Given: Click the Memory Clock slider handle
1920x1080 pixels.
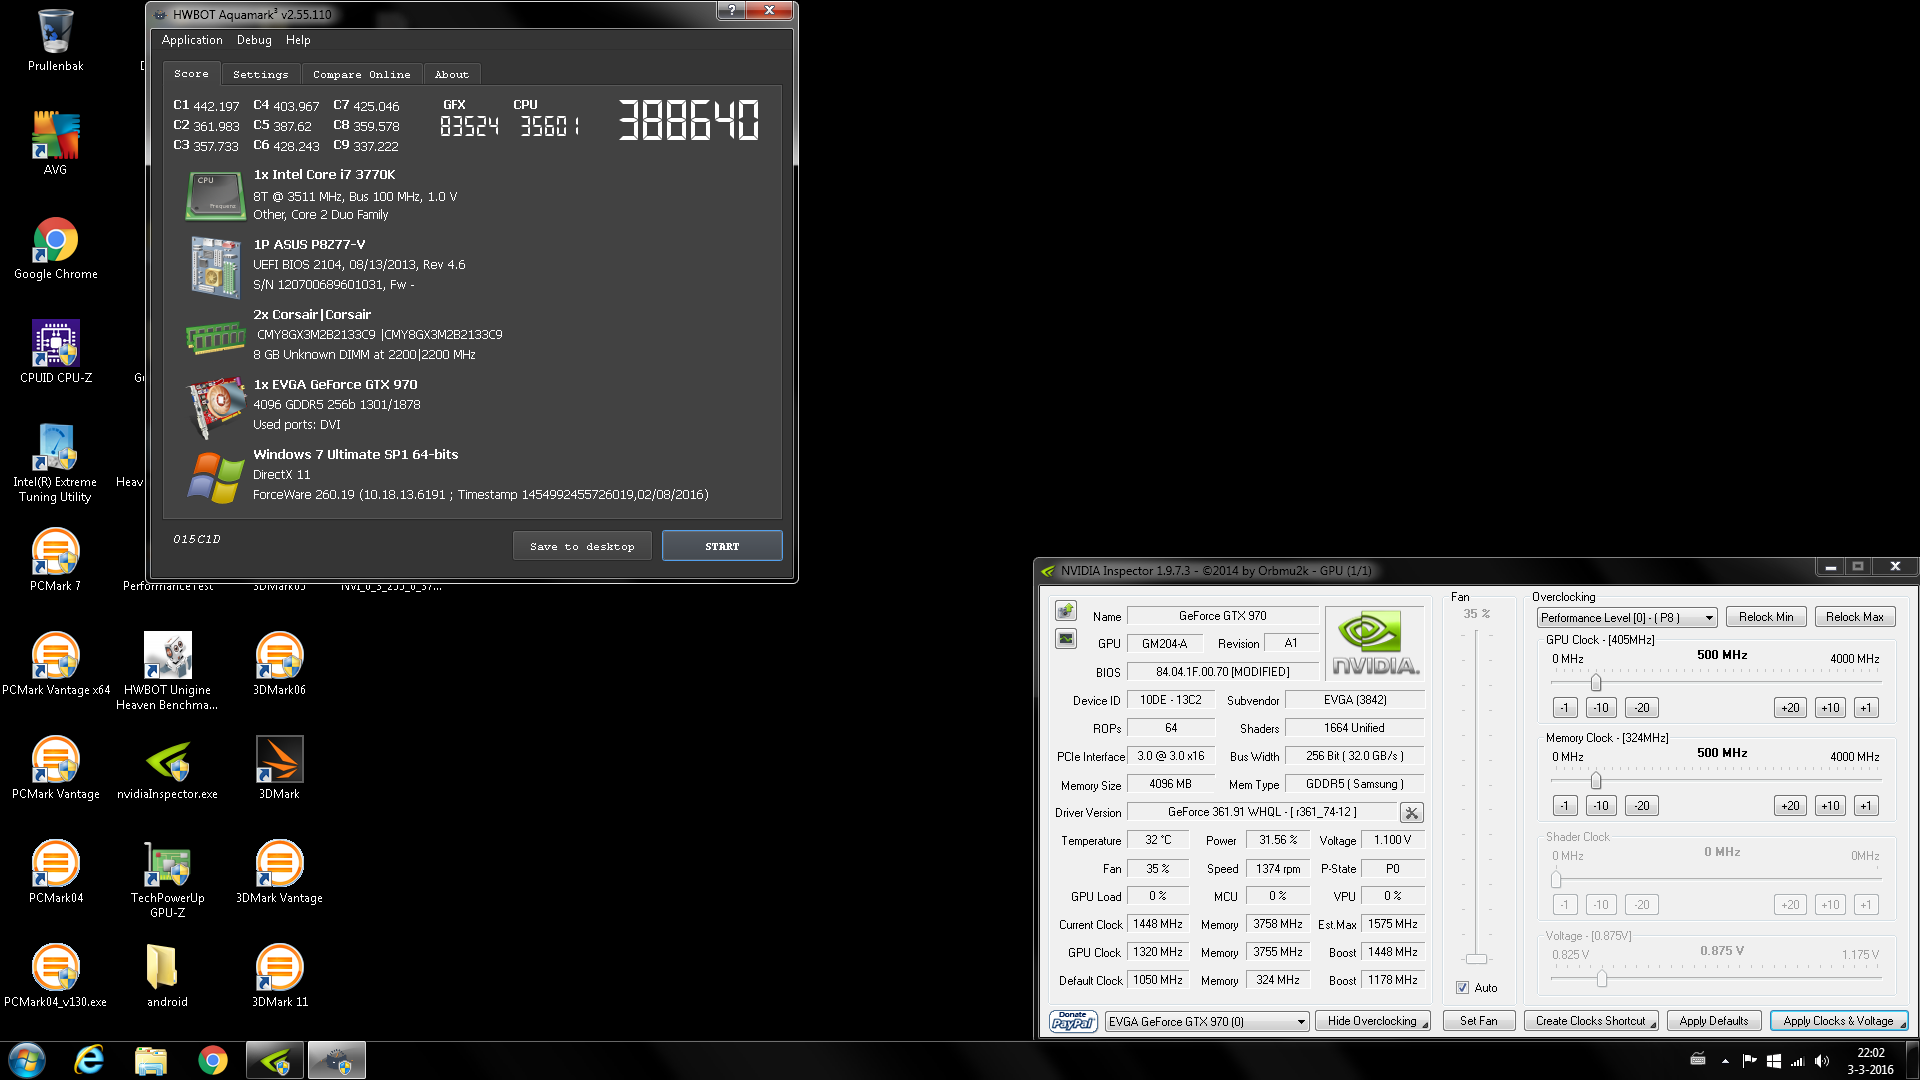Looking at the screenshot, I should [1596, 780].
